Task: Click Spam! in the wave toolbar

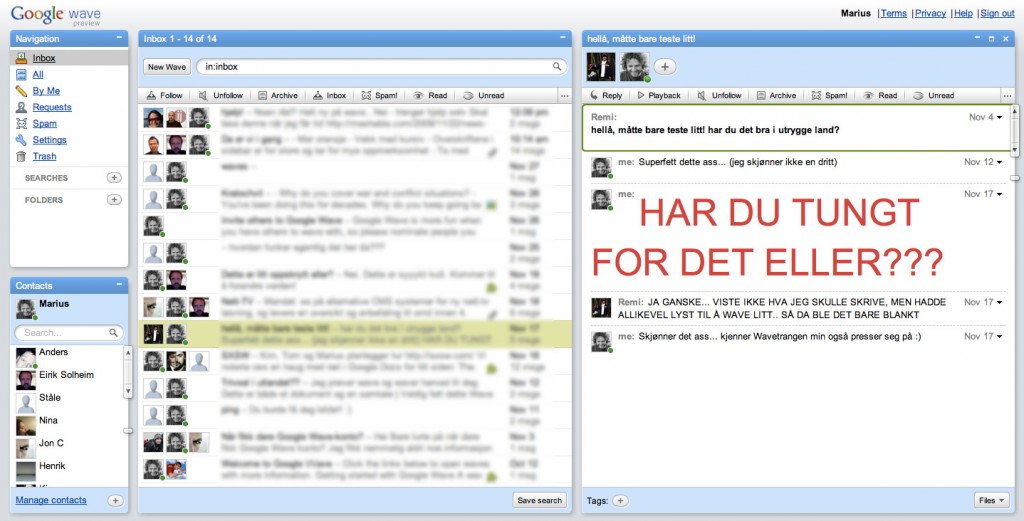Action: pyautogui.click(x=829, y=95)
